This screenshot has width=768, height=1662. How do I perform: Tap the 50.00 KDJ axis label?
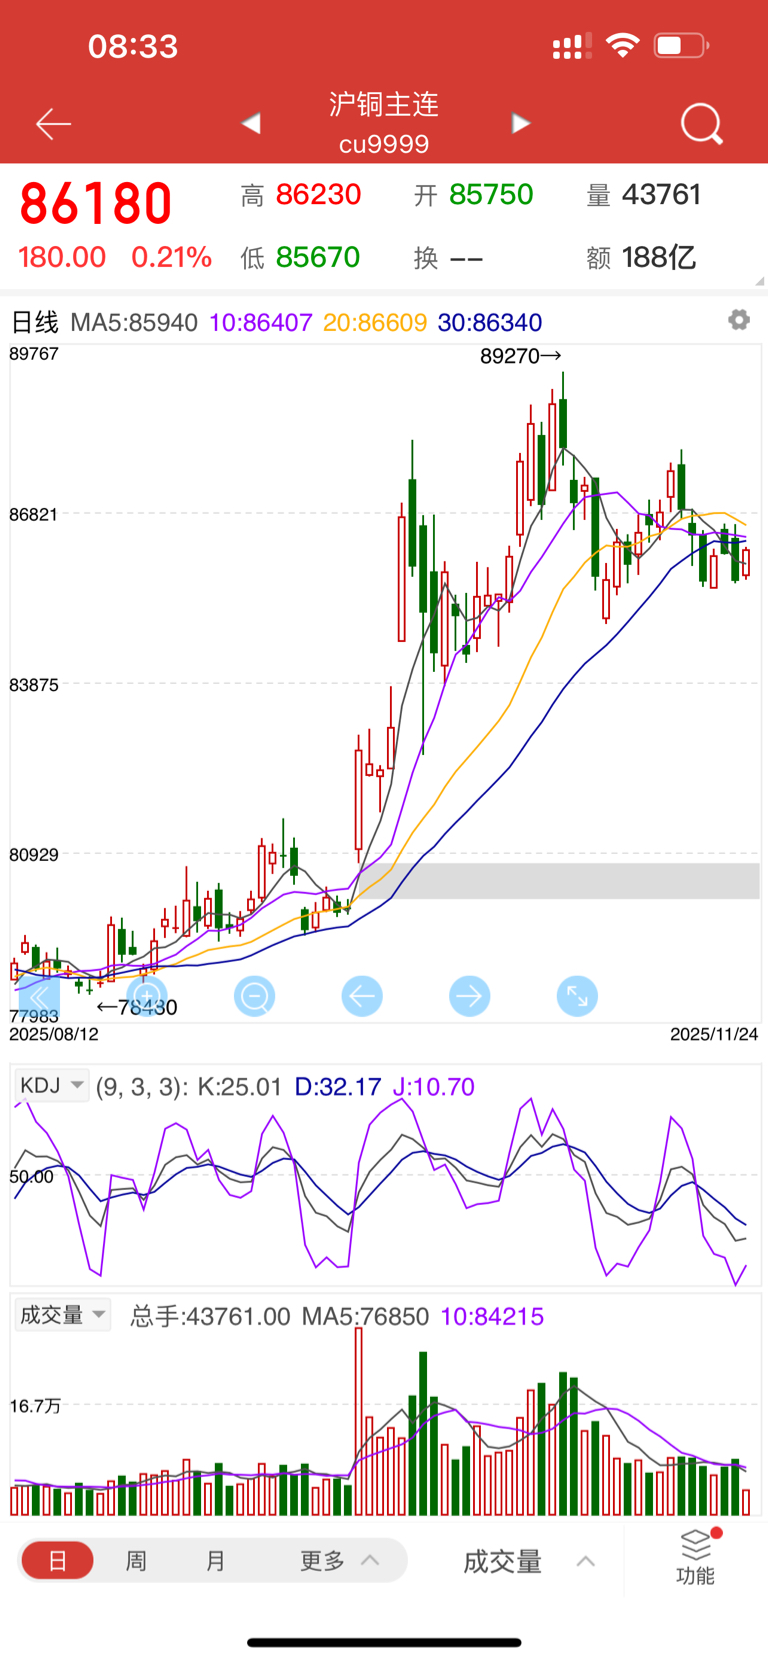point(31,1177)
